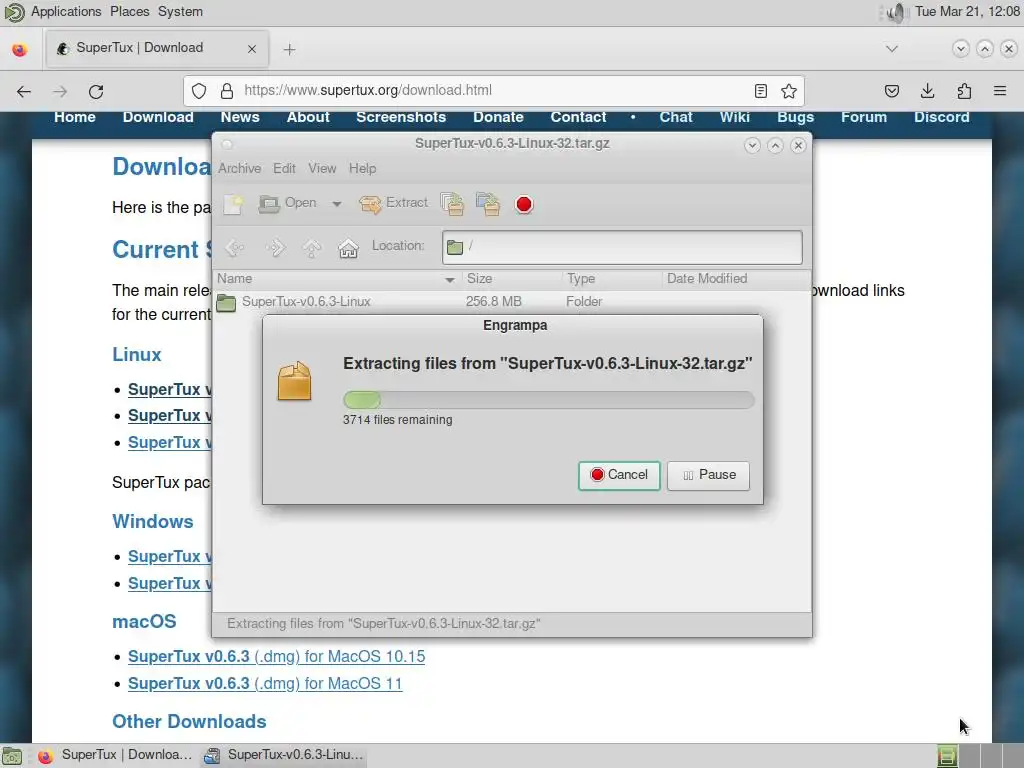Switch to SuperTux-v0.6.3 Engrampa taskbar entry

click(x=283, y=755)
